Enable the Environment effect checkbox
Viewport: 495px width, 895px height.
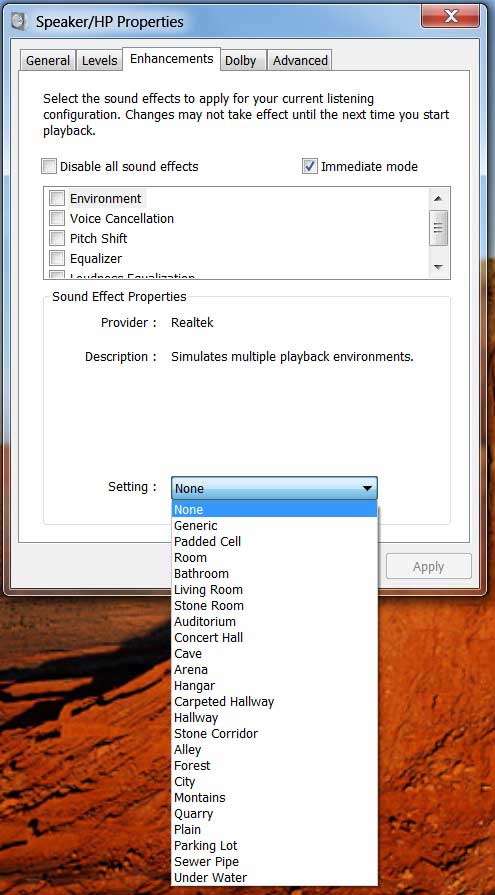[x=57, y=199]
